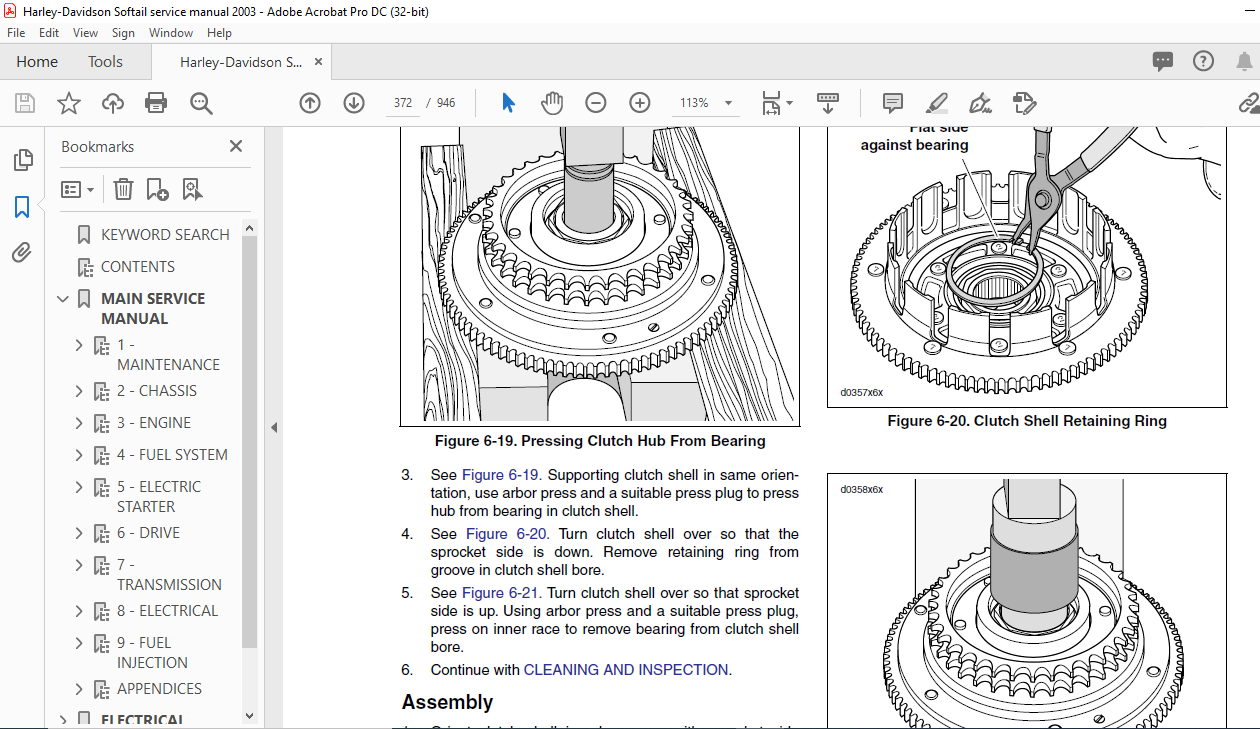
Task: Open the CONTENTS bookmark
Action: click(x=138, y=267)
